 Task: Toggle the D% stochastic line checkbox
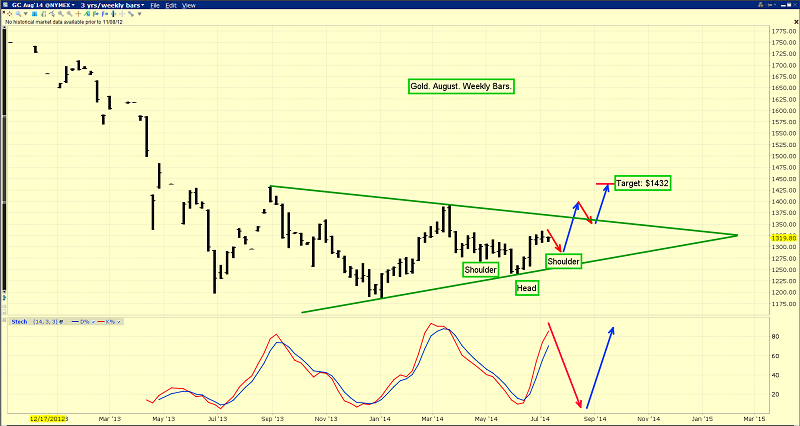point(93,322)
